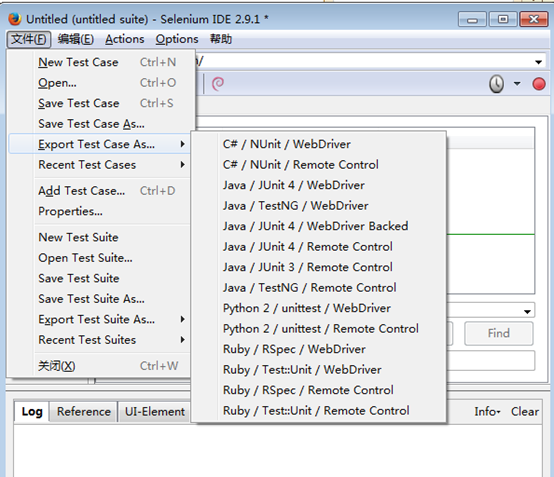Image resolution: width=554 pixels, height=477 pixels.
Task: Open the dropdown arrow next to clock icon
Action: [x=517, y=84]
